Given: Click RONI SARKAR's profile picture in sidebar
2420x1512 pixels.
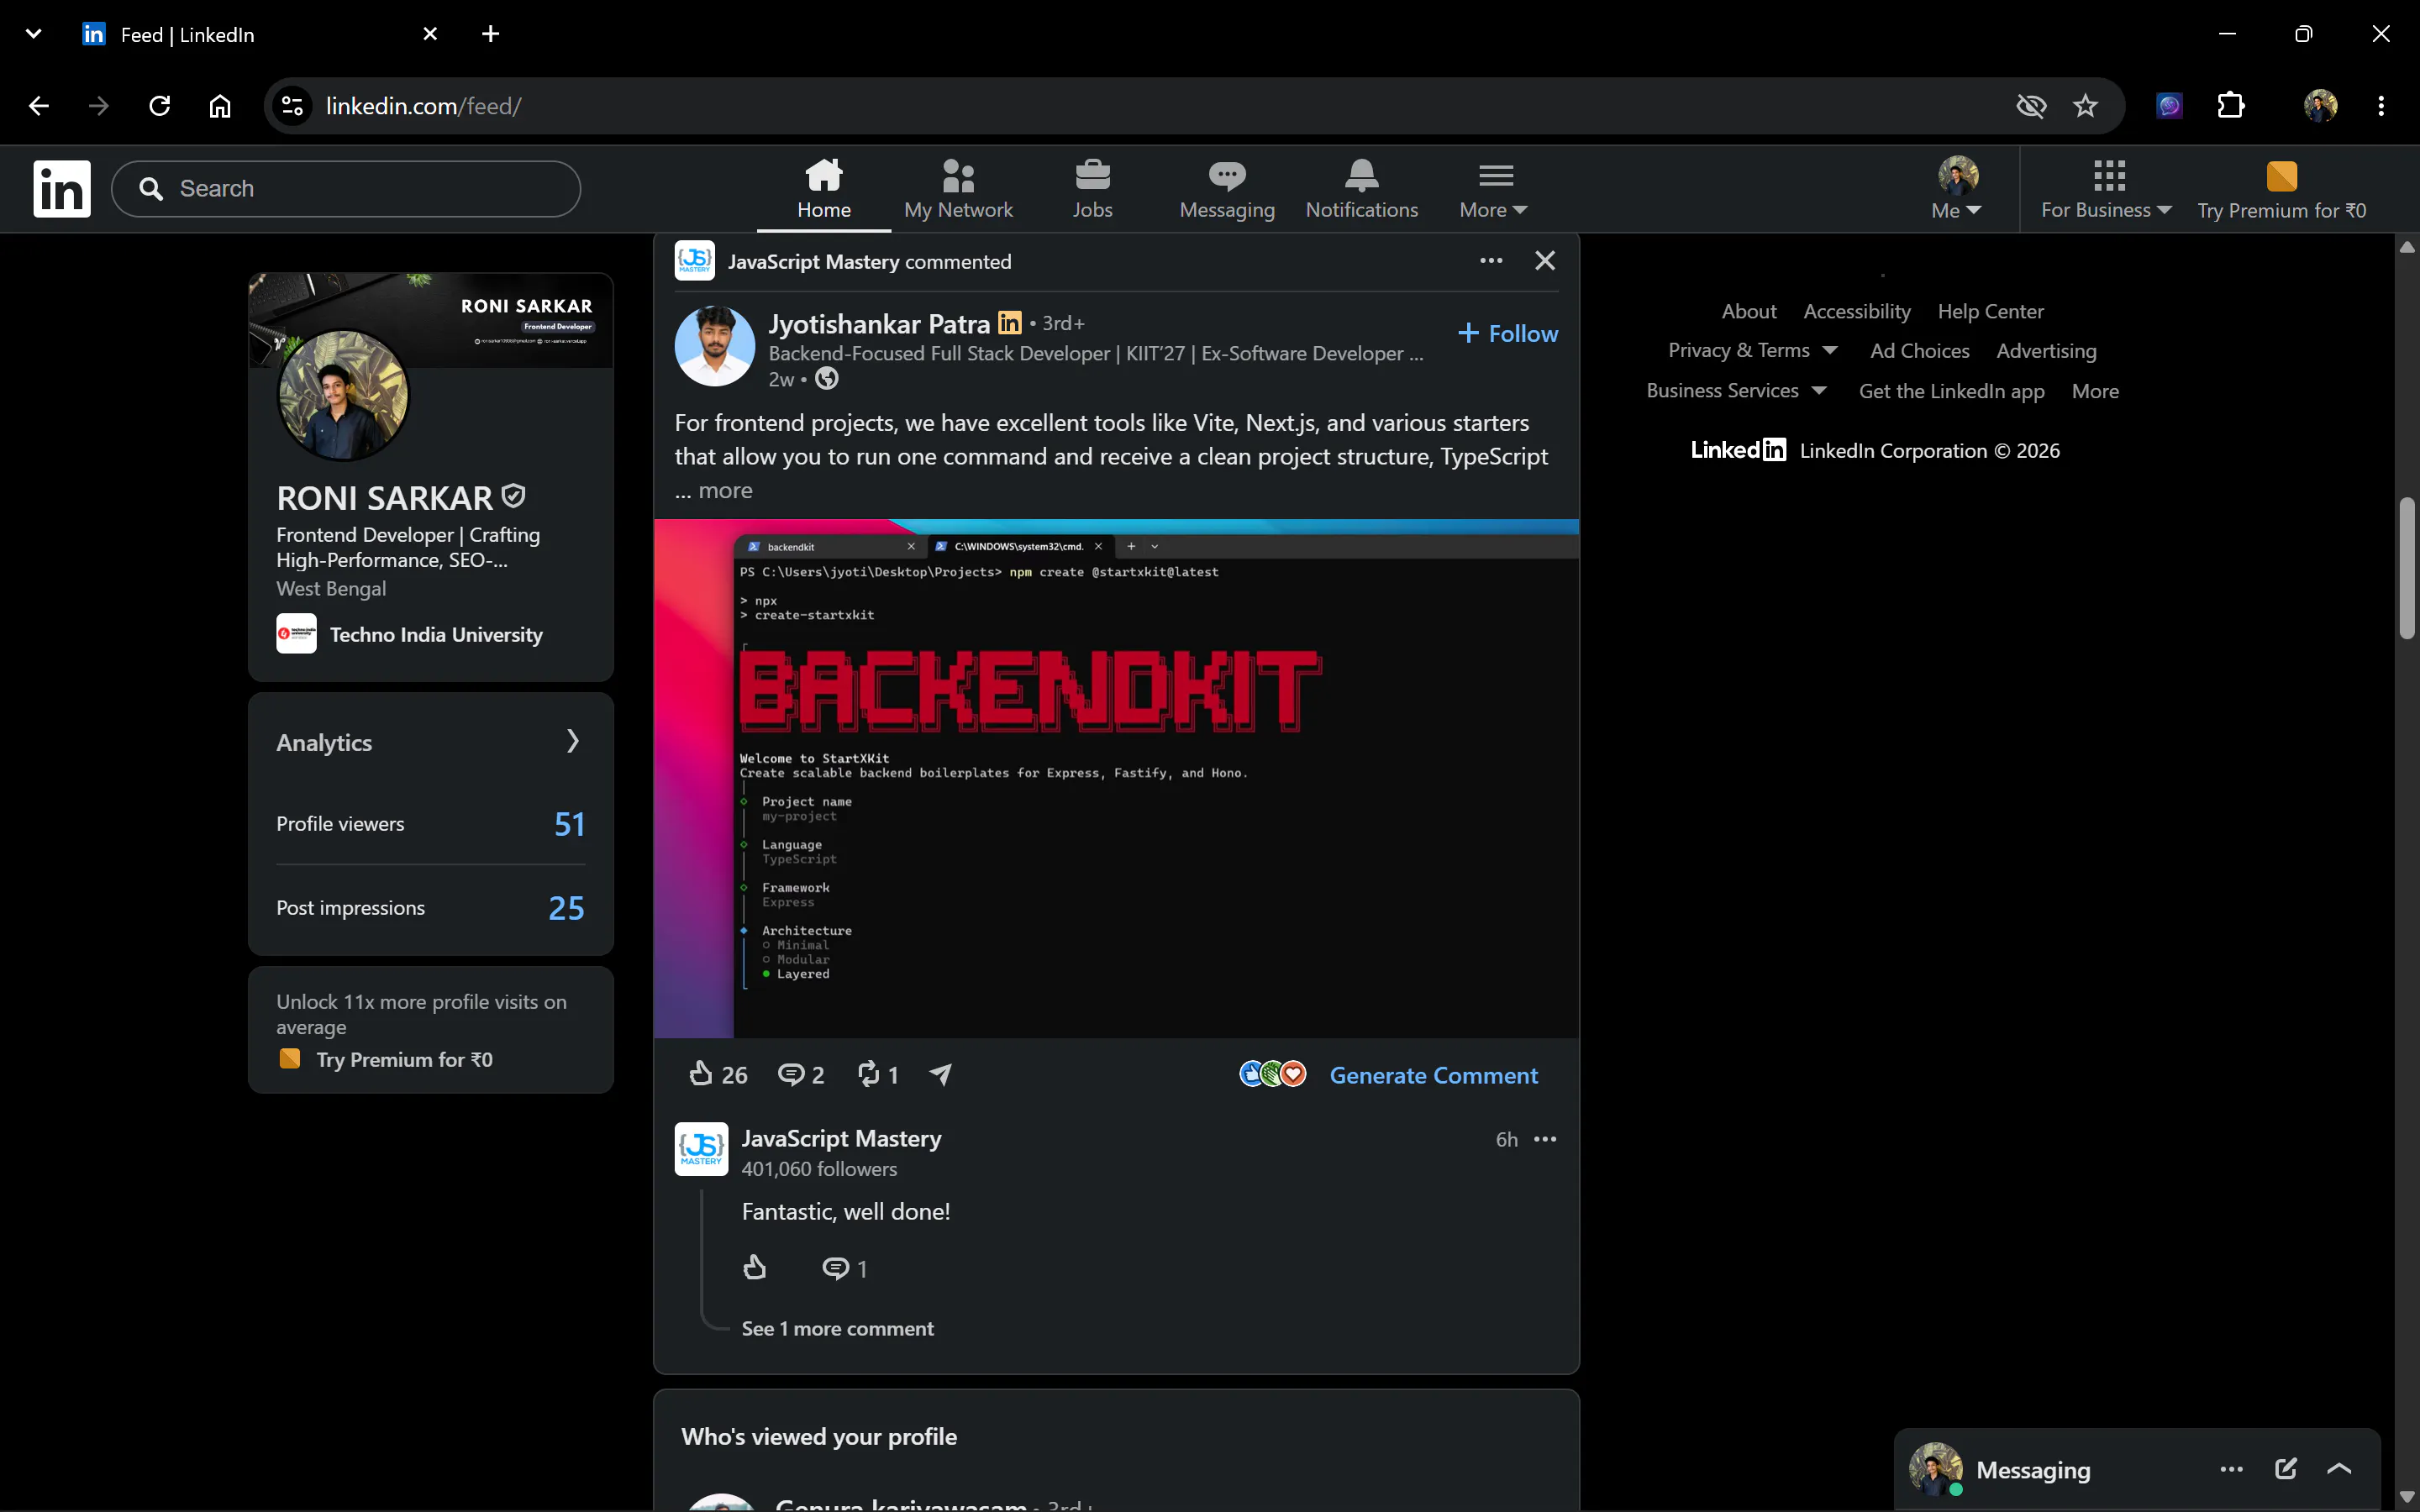Looking at the screenshot, I should [x=342, y=395].
